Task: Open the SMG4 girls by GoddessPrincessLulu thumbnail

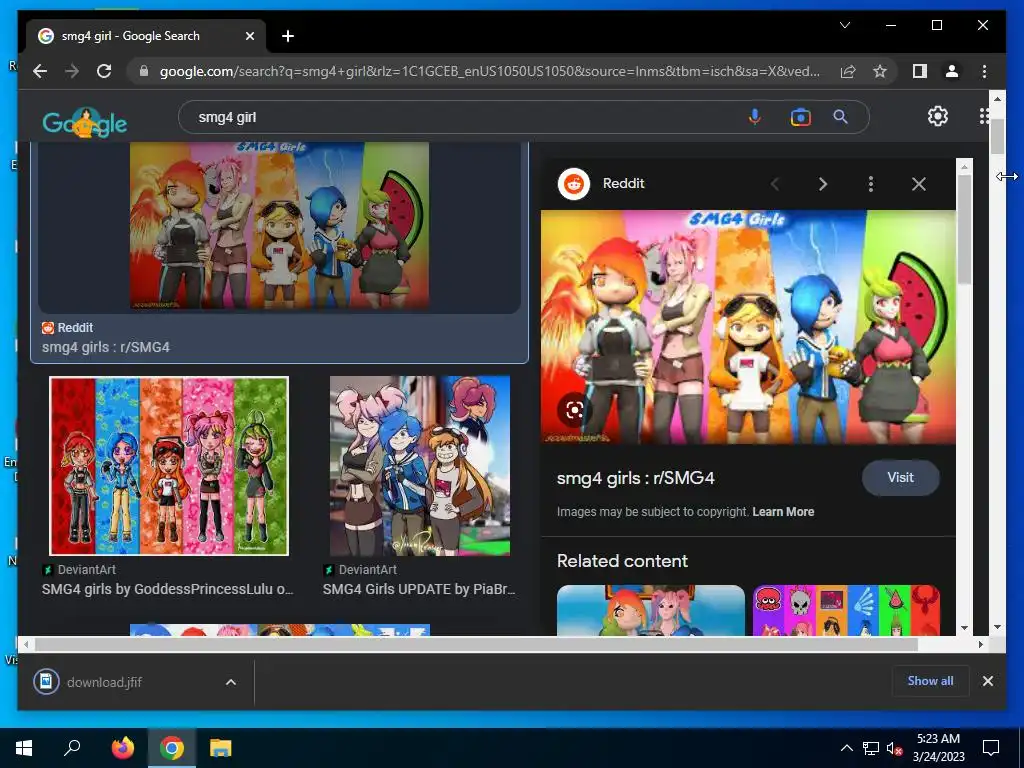Action: click(x=169, y=466)
